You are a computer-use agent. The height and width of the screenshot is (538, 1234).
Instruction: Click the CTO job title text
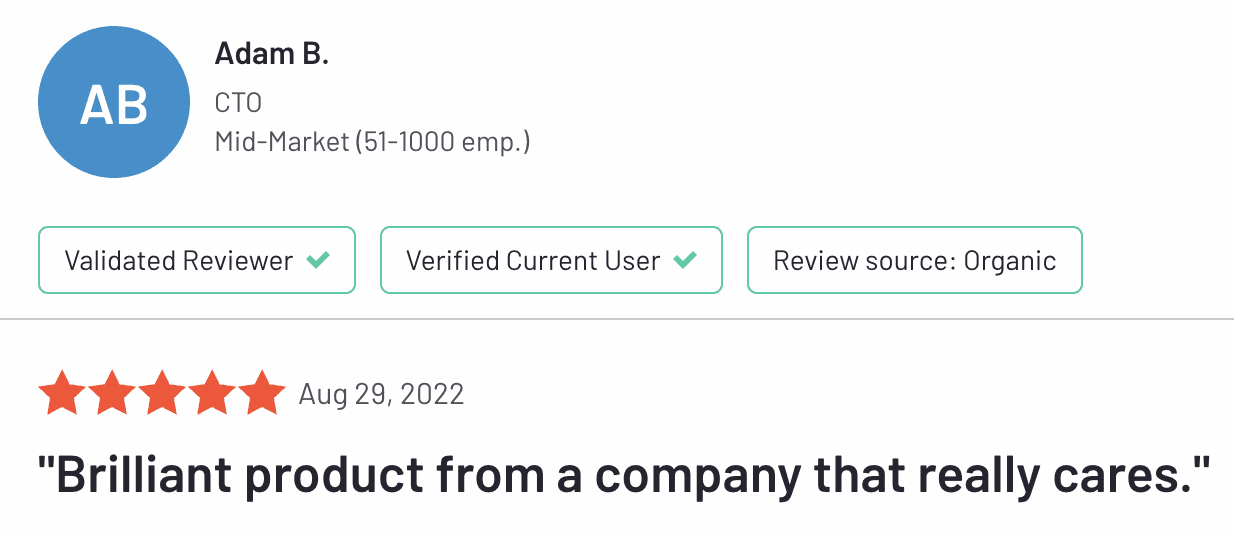(x=238, y=103)
